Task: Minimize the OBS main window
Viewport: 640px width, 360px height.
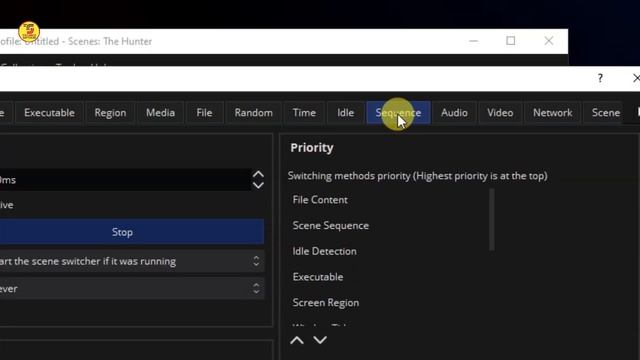Action: tap(473, 41)
